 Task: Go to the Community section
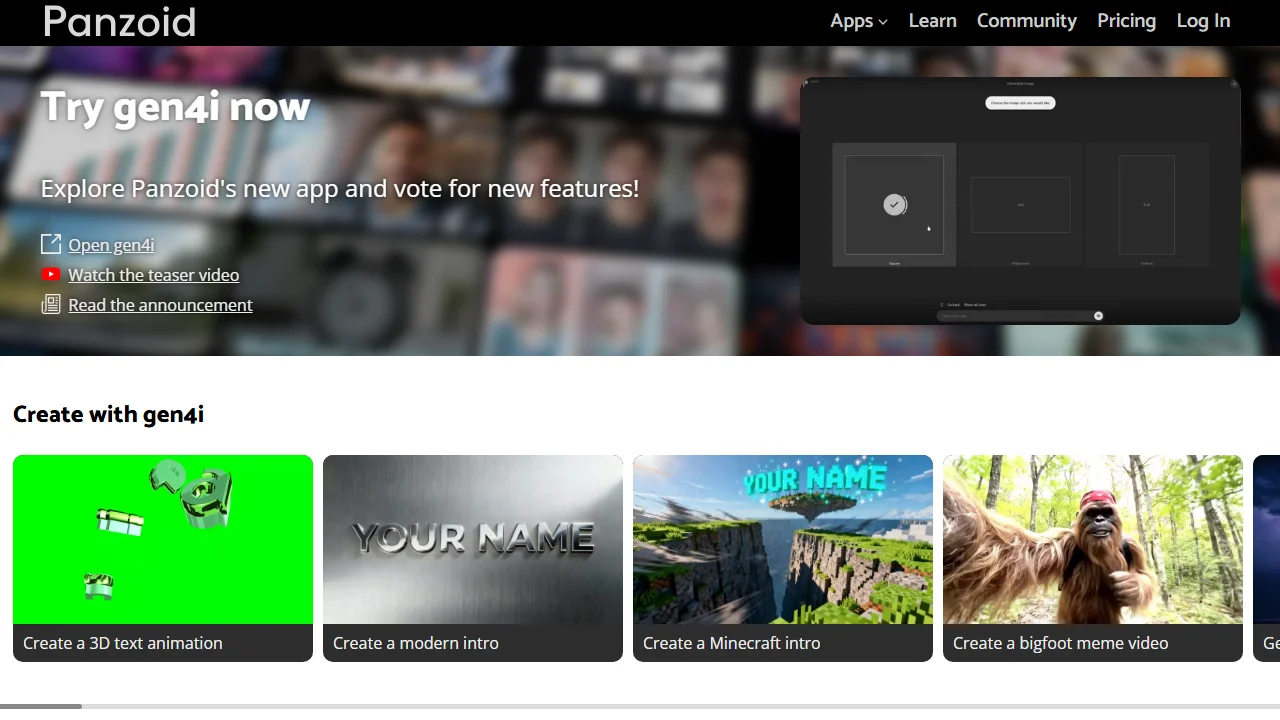tap(1026, 21)
